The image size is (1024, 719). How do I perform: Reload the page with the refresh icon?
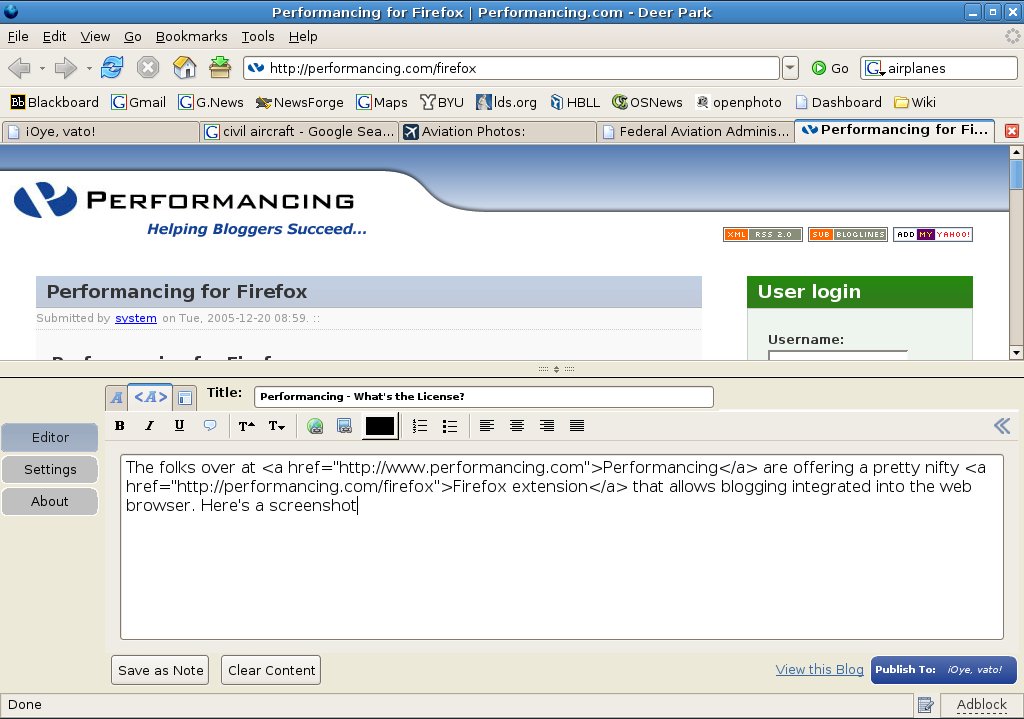(112, 68)
